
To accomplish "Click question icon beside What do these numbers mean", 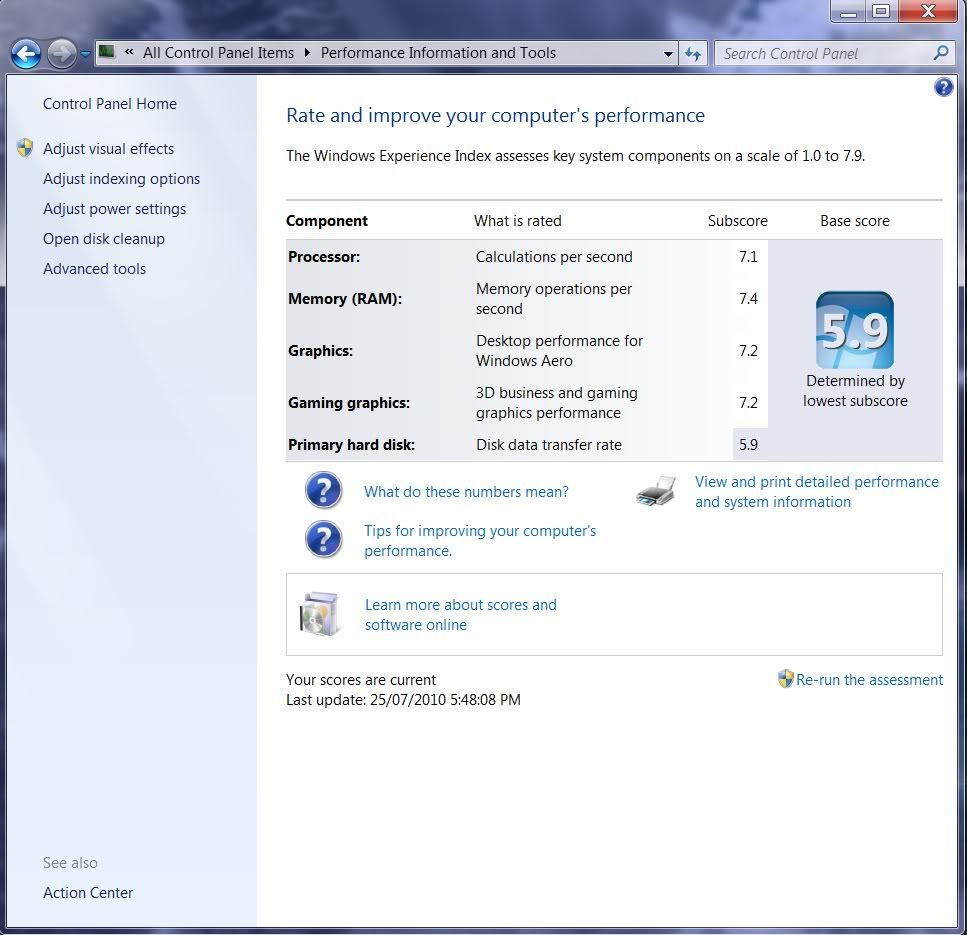I will tap(324, 490).
